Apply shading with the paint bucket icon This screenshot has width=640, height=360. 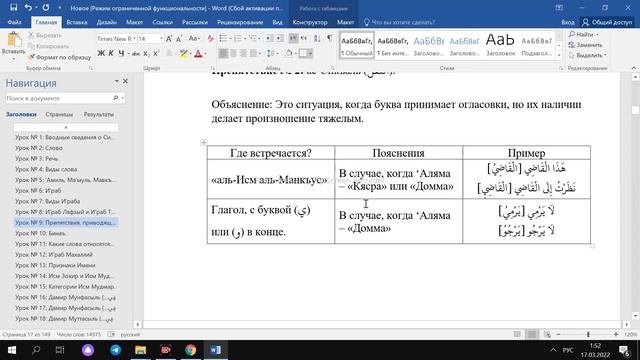[289, 53]
